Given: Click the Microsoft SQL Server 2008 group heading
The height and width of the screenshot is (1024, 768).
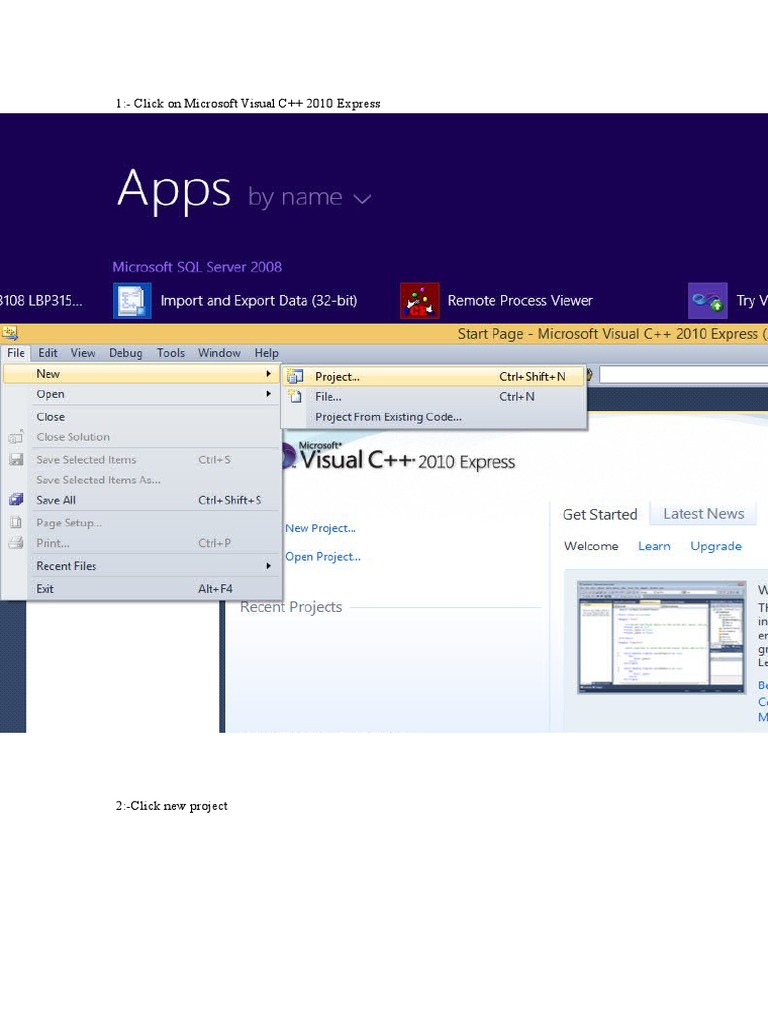Looking at the screenshot, I should 197,266.
